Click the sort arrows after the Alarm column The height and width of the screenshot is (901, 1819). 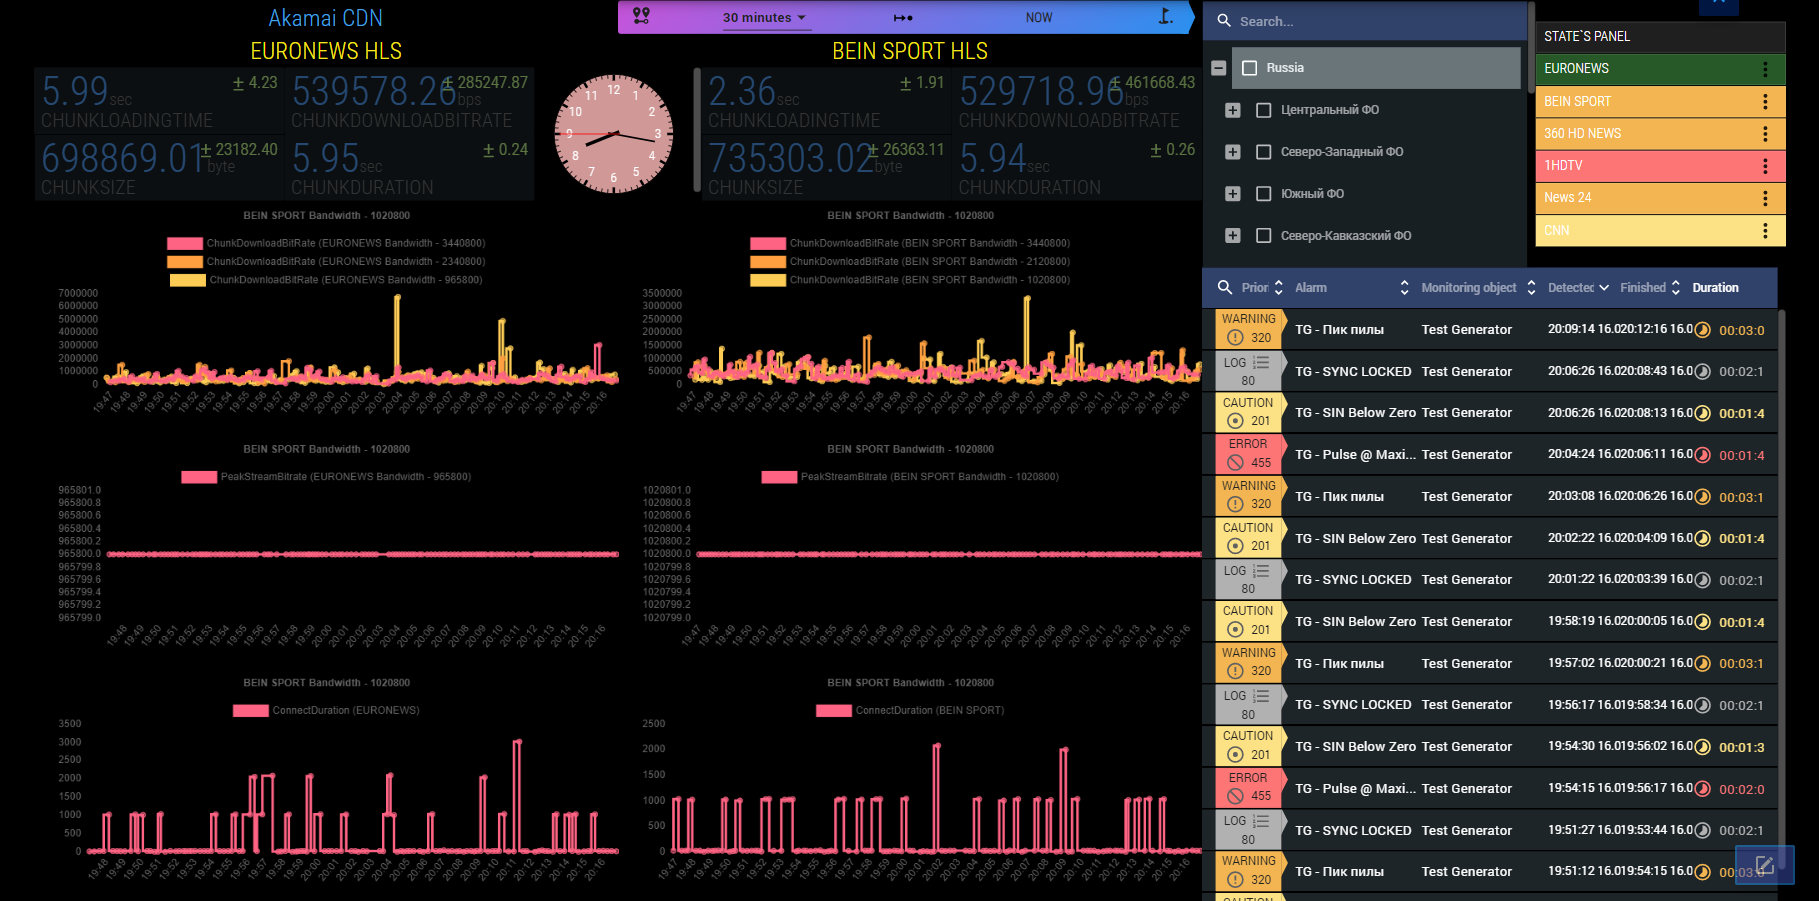coord(1404,288)
